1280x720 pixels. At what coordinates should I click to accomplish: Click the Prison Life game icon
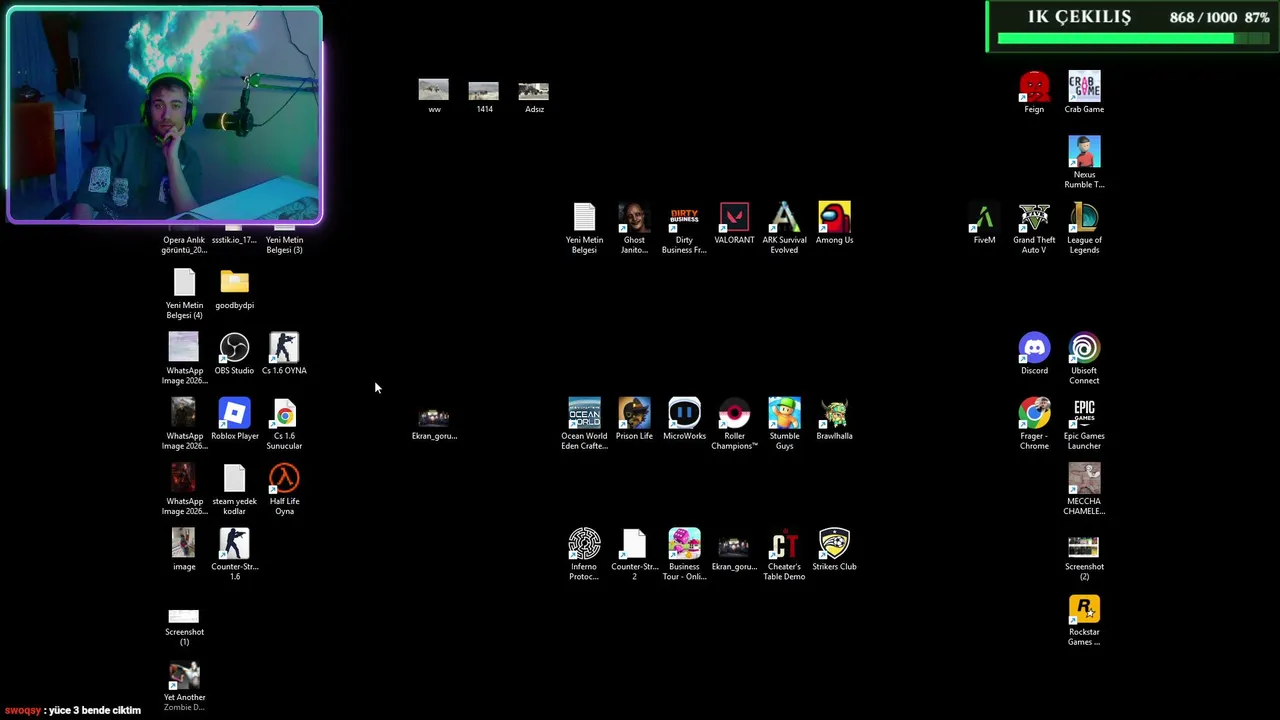pos(634,414)
